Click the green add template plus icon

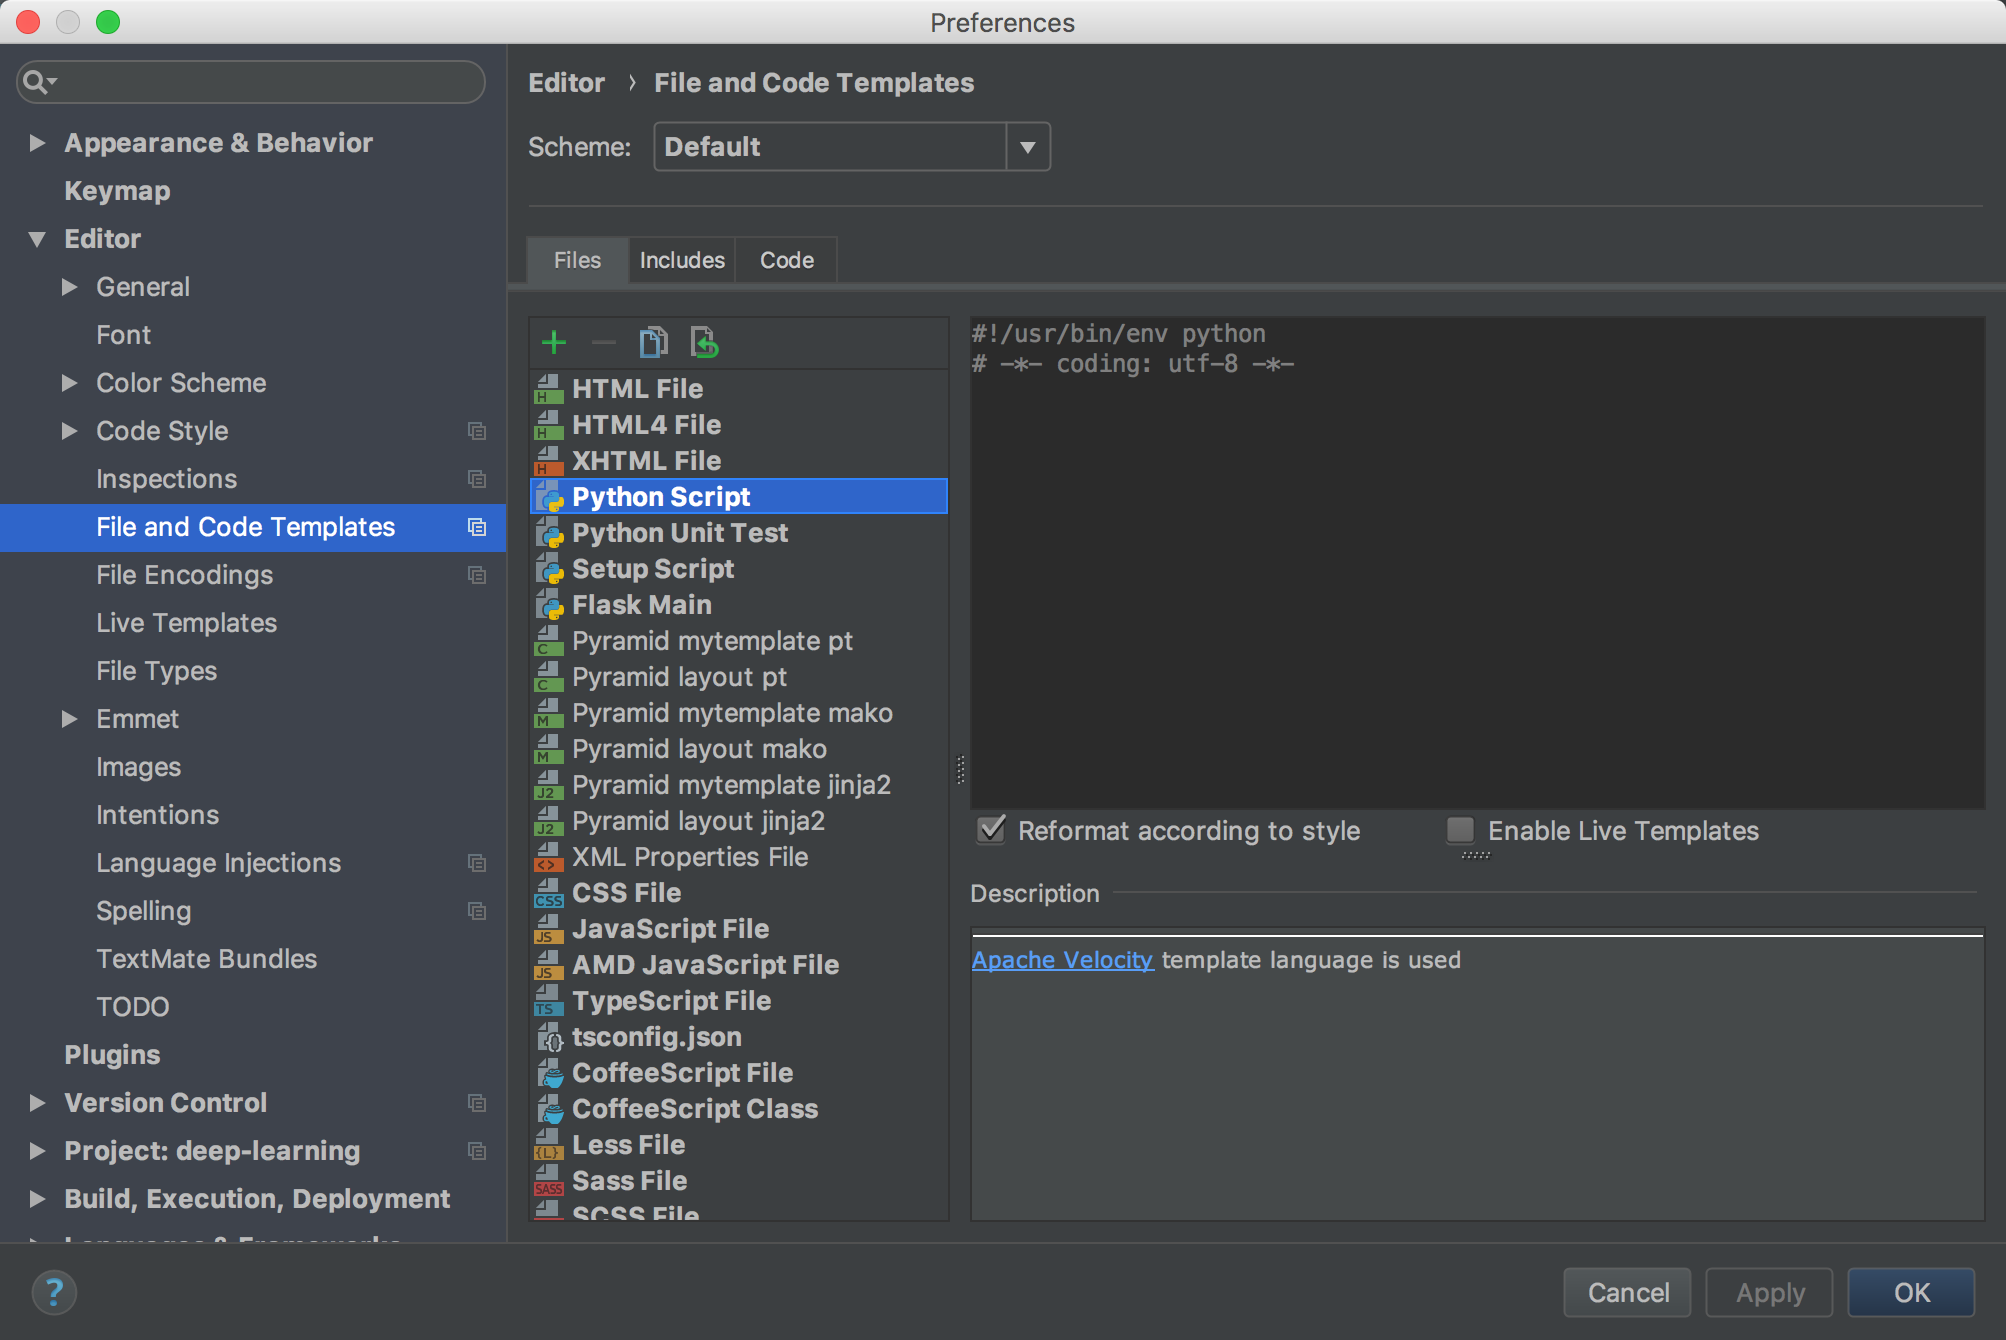coord(553,343)
